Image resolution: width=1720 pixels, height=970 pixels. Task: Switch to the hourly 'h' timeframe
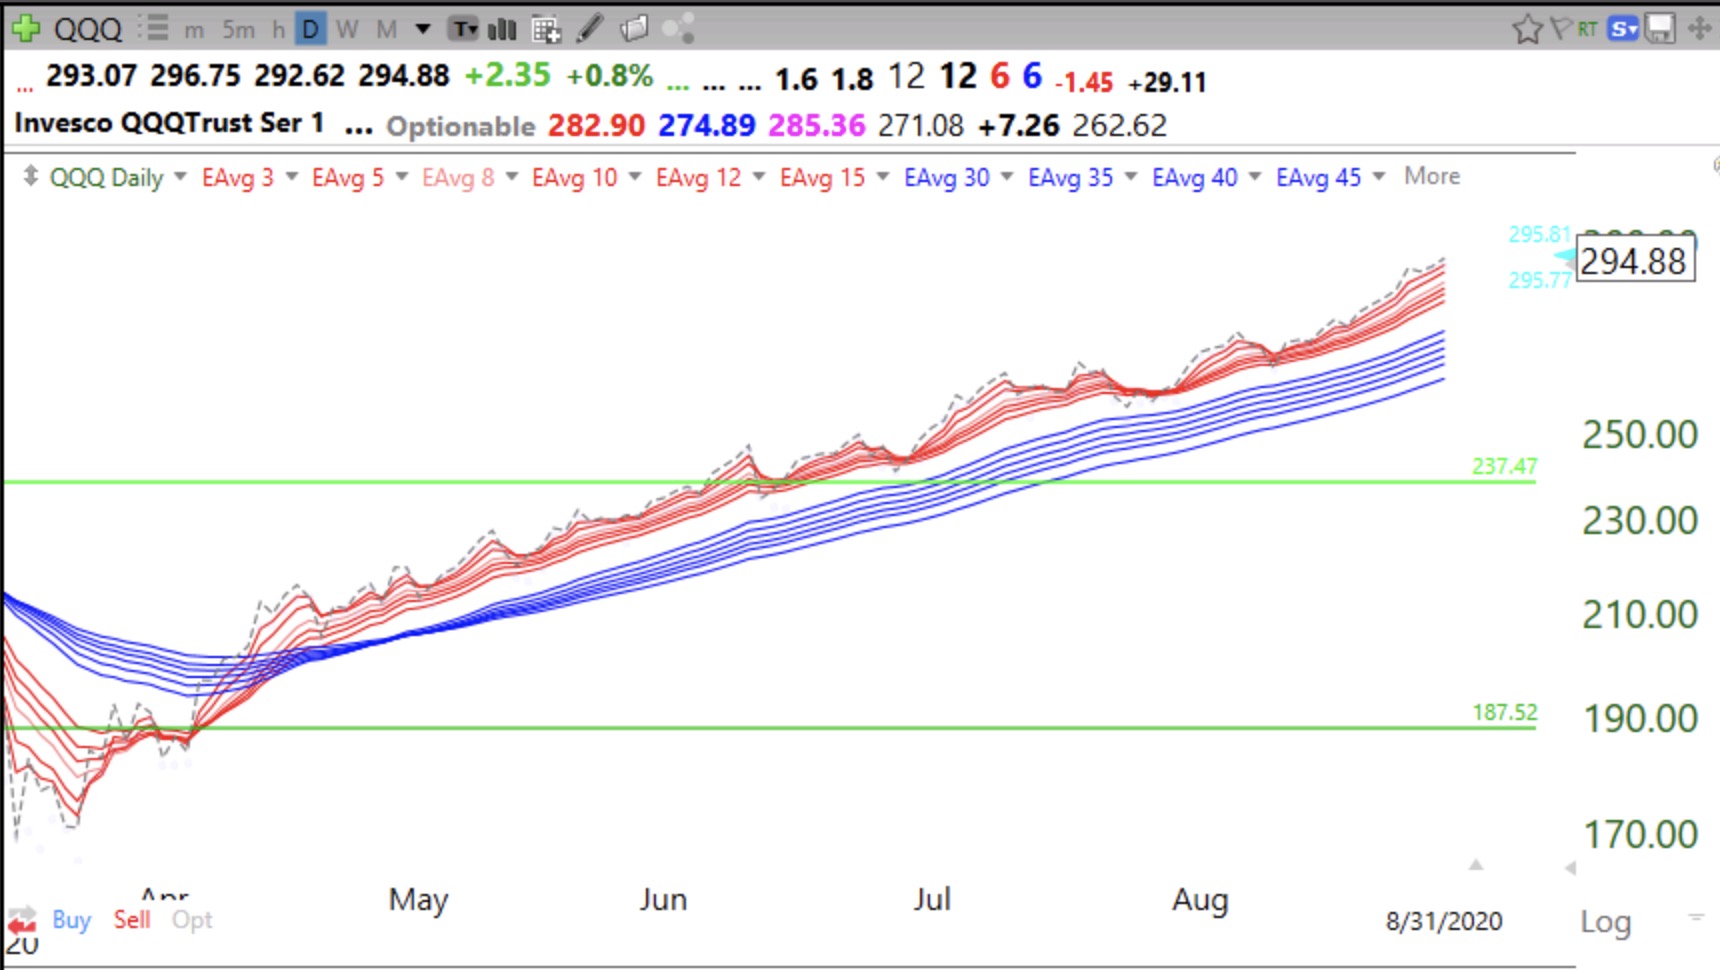coord(278,30)
